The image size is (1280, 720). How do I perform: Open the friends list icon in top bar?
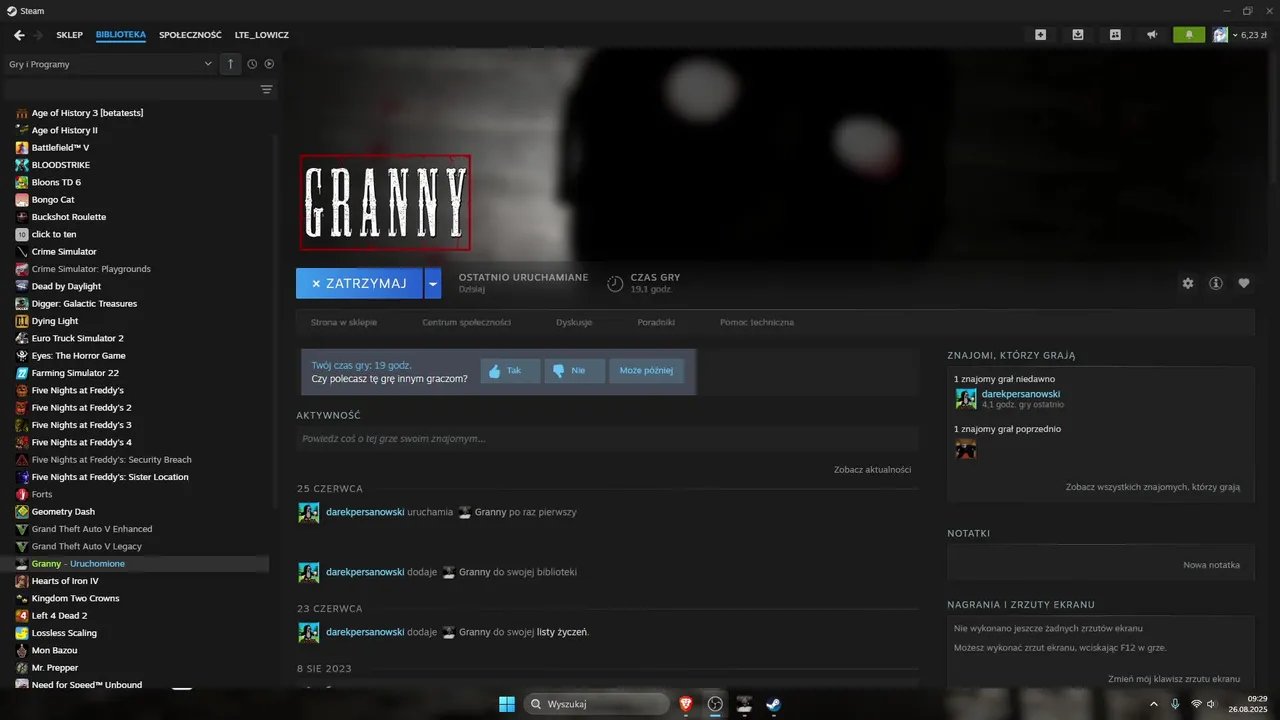pyautogui.click(x=1115, y=35)
